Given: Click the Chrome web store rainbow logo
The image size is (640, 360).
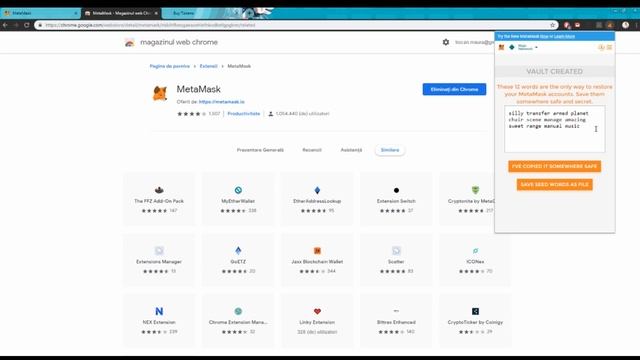Looking at the screenshot, I should [129, 42].
